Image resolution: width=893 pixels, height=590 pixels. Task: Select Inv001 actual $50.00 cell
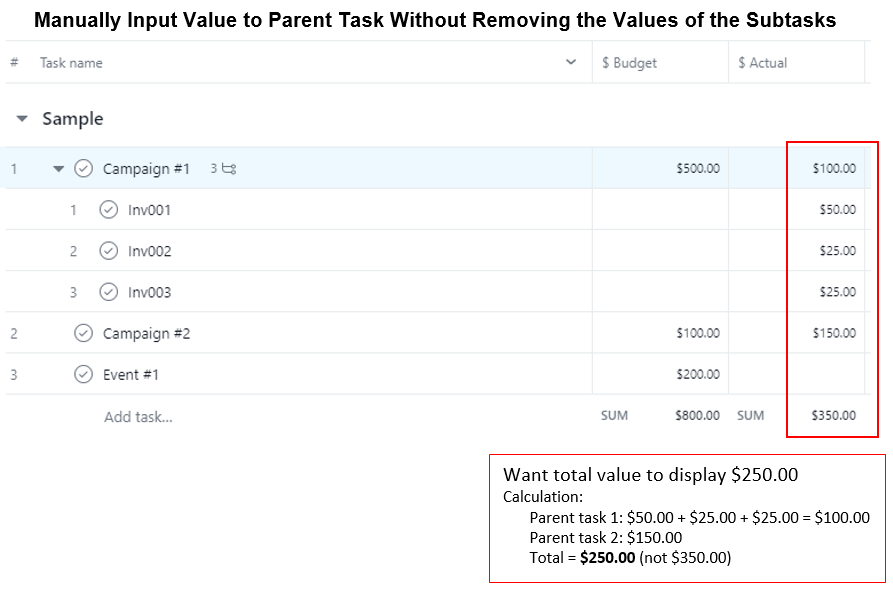[797, 210]
